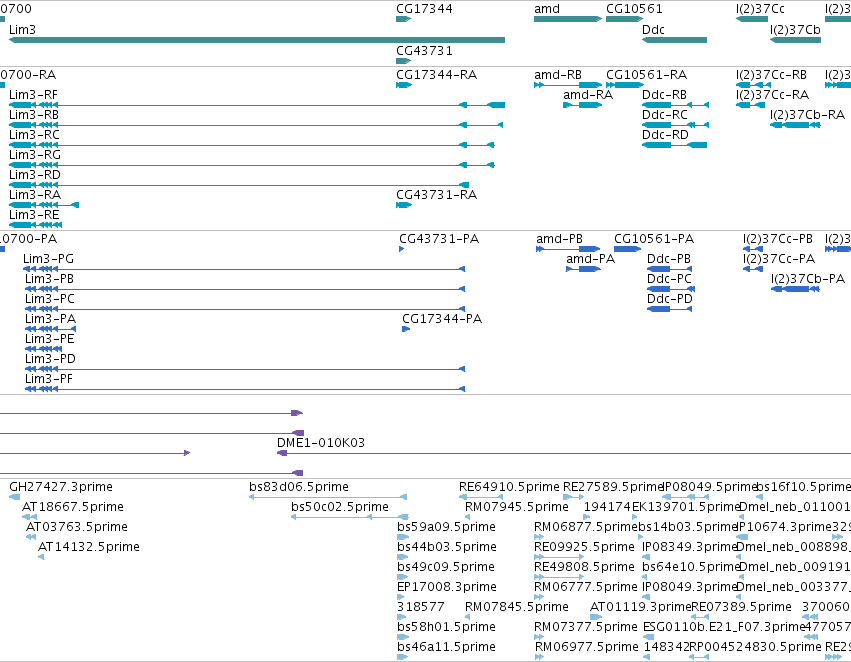
Task: Open the CG10561-RA transcript
Action: click(x=625, y=85)
